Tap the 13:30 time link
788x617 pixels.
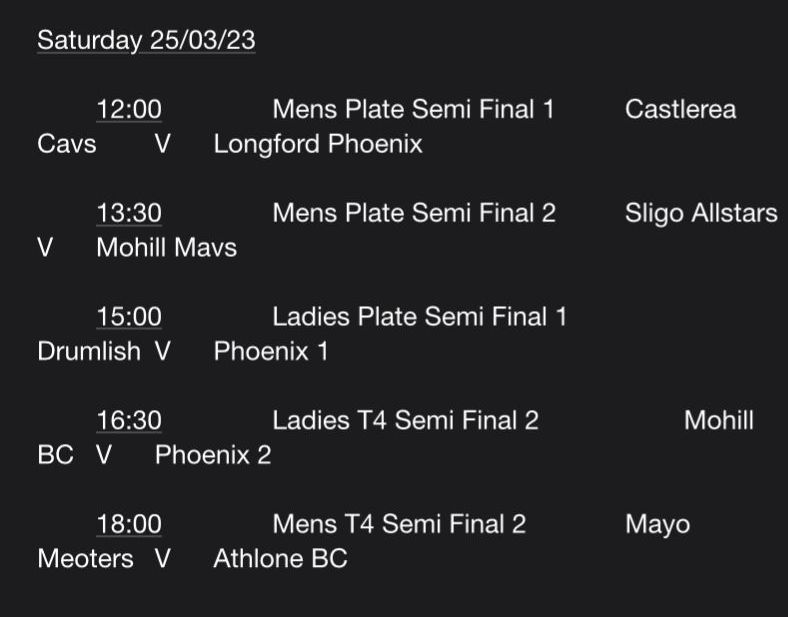pos(129,213)
